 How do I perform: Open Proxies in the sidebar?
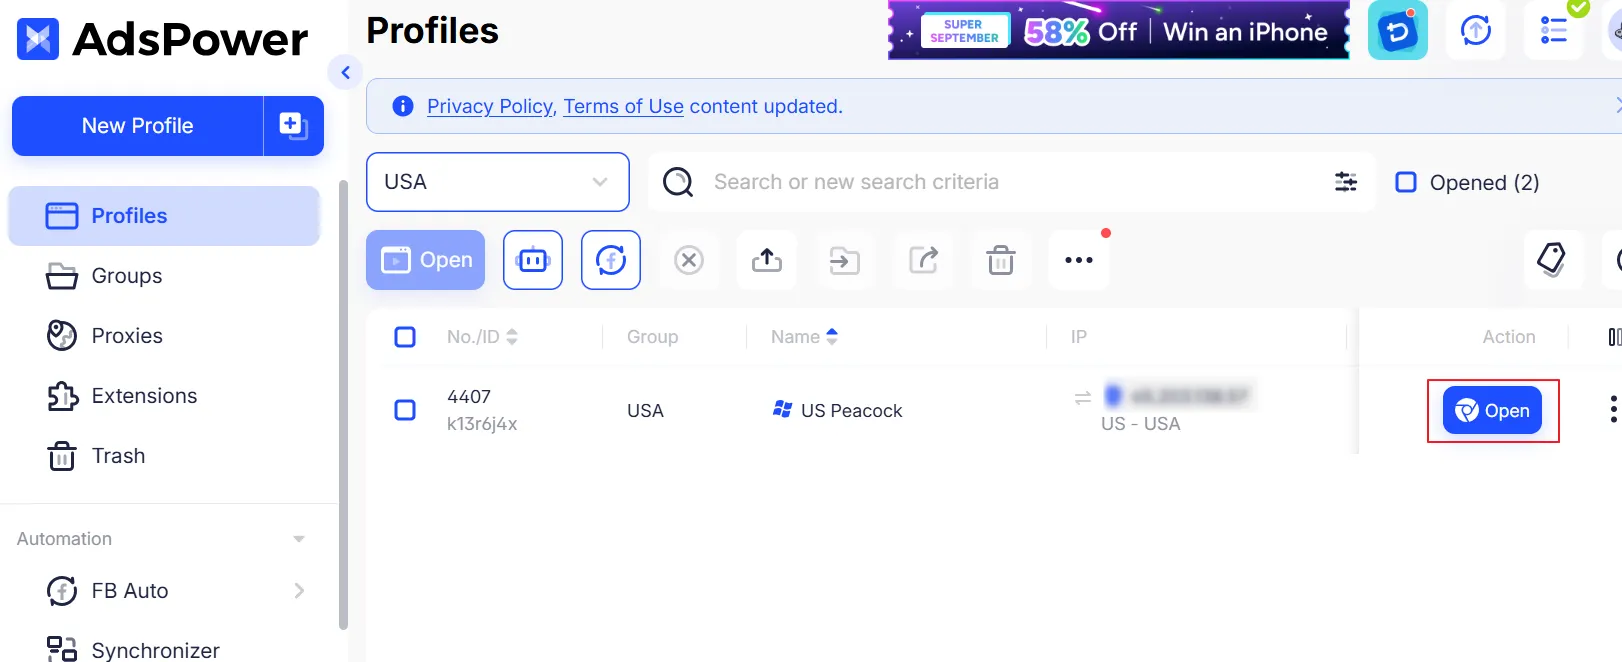click(x=164, y=336)
